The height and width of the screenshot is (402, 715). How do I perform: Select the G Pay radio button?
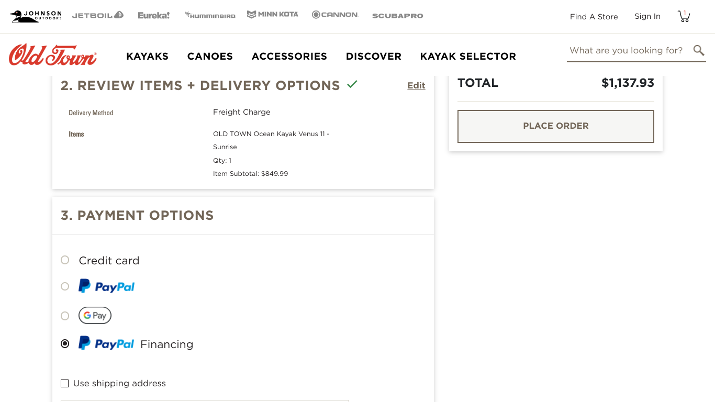point(65,315)
